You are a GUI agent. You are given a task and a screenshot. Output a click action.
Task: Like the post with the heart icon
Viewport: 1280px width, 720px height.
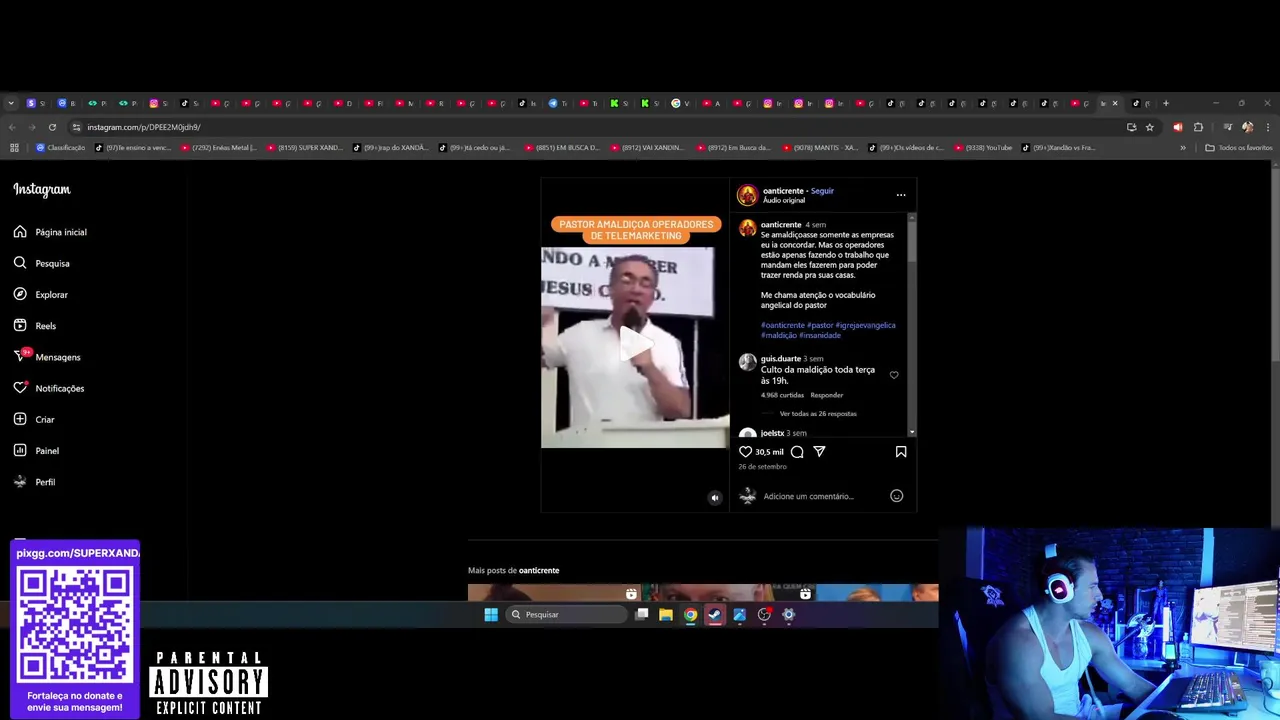[x=745, y=452]
